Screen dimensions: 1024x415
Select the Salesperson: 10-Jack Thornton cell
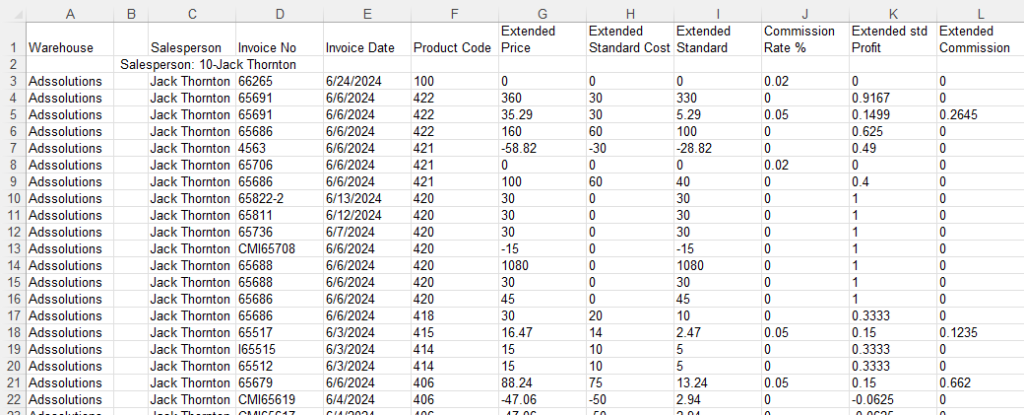208,65
